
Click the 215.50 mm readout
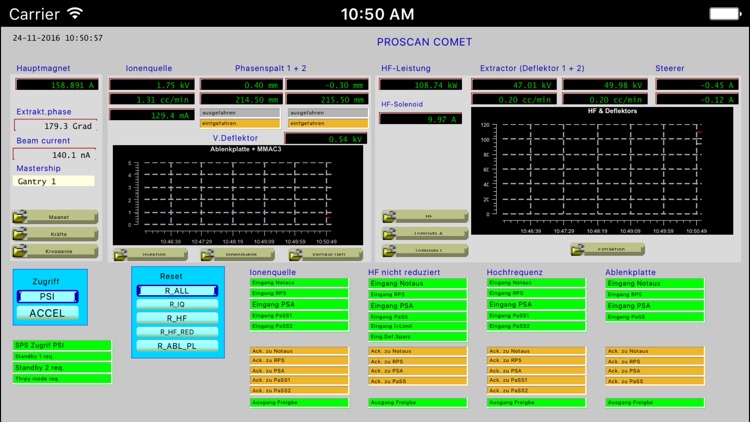(x=328, y=100)
